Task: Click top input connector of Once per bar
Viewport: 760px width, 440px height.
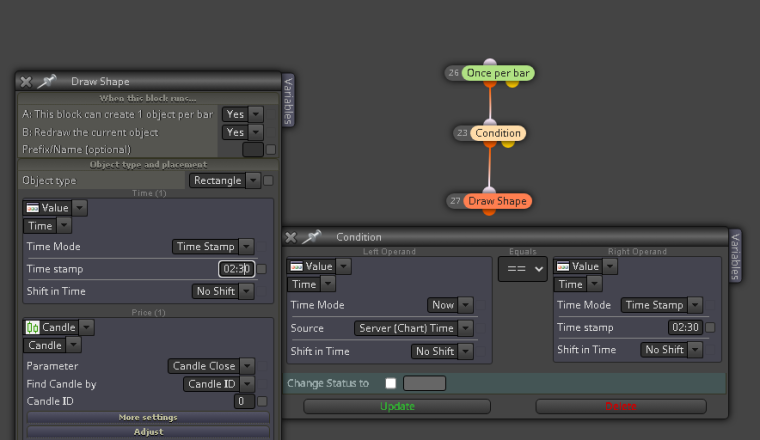Action: coord(490,62)
